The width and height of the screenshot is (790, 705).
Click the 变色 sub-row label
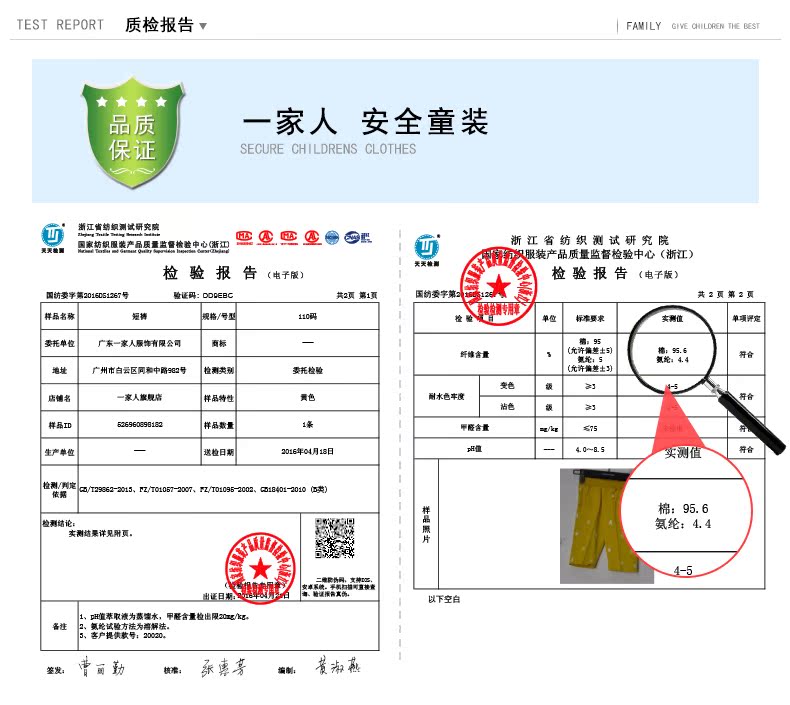point(507,386)
